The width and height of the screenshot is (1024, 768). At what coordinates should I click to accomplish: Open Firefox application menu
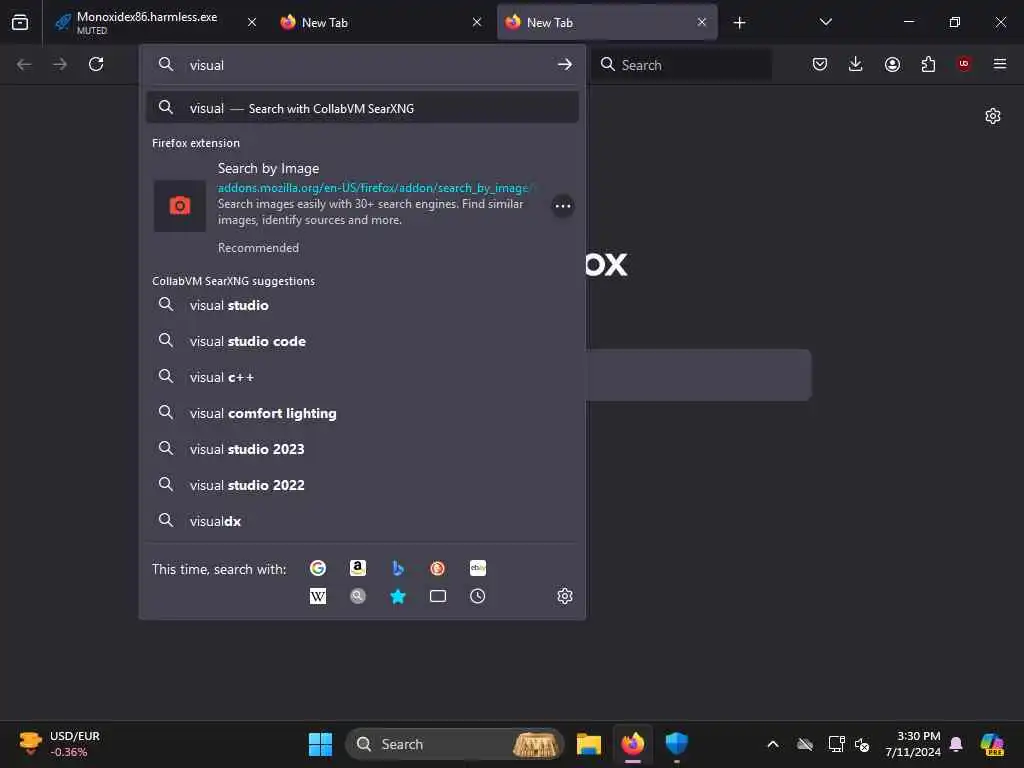click(1000, 64)
